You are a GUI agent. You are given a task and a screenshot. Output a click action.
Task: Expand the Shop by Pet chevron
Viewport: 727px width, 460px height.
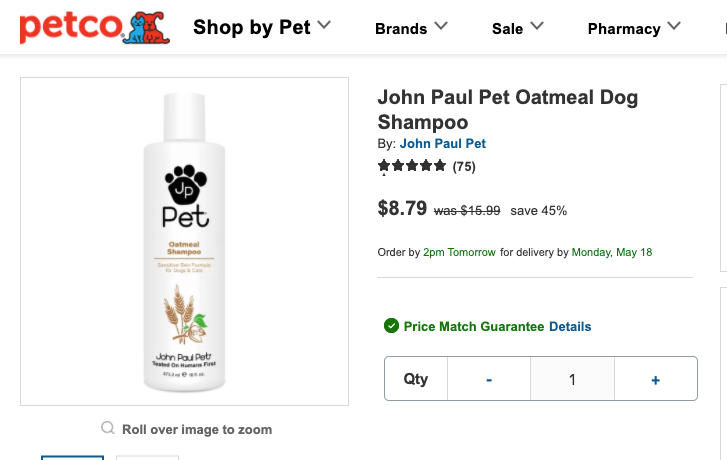(x=325, y=26)
